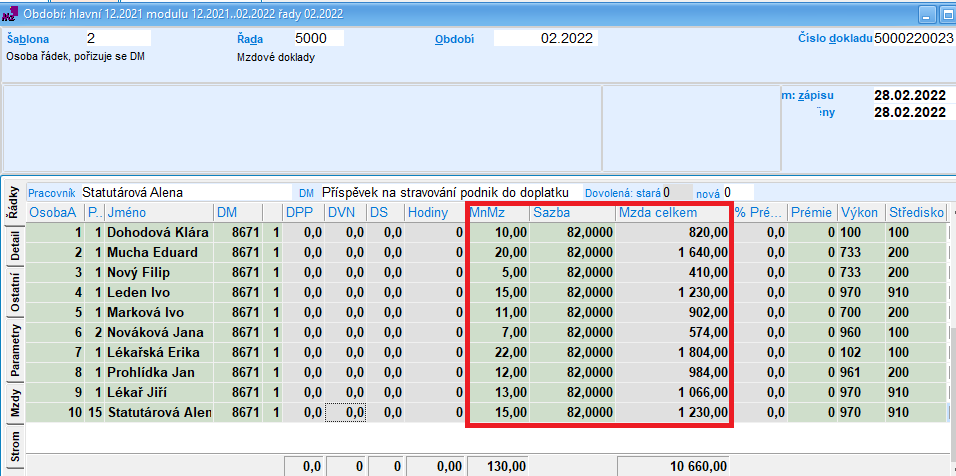The width and height of the screenshot is (956, 476).
Task: Click the Sazba column header
Action: [x=573, y=213]
